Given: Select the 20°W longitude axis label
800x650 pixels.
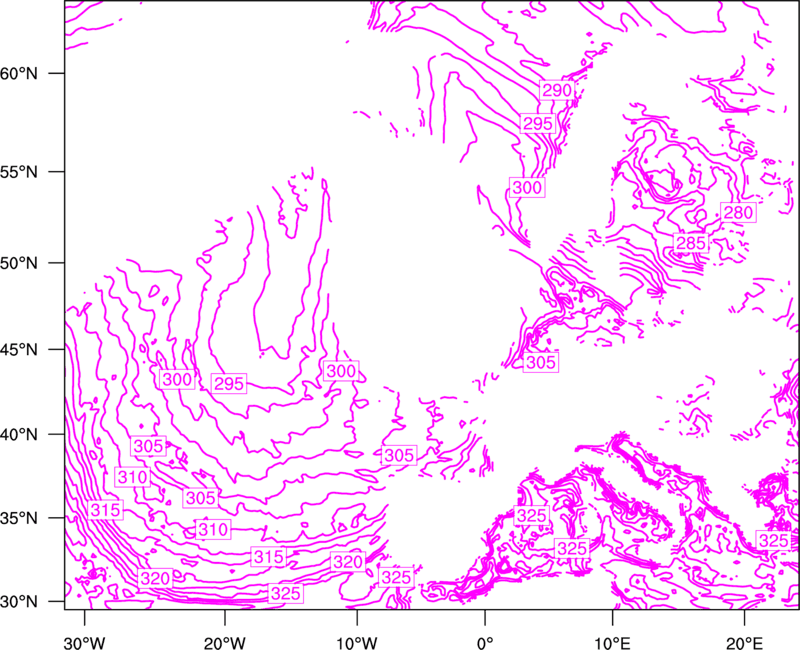Looking at the screenshot, I should [x=225, y=643].
